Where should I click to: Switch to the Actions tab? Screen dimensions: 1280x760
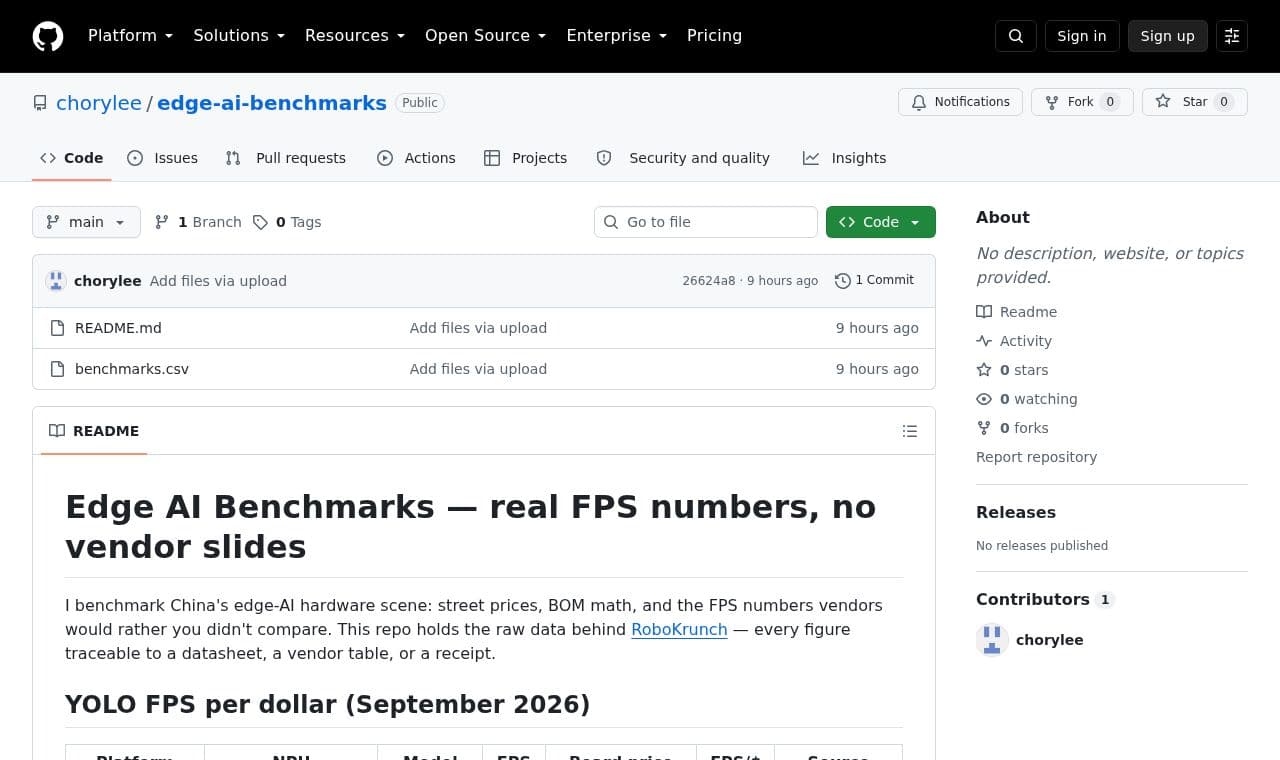click(416, 158)
